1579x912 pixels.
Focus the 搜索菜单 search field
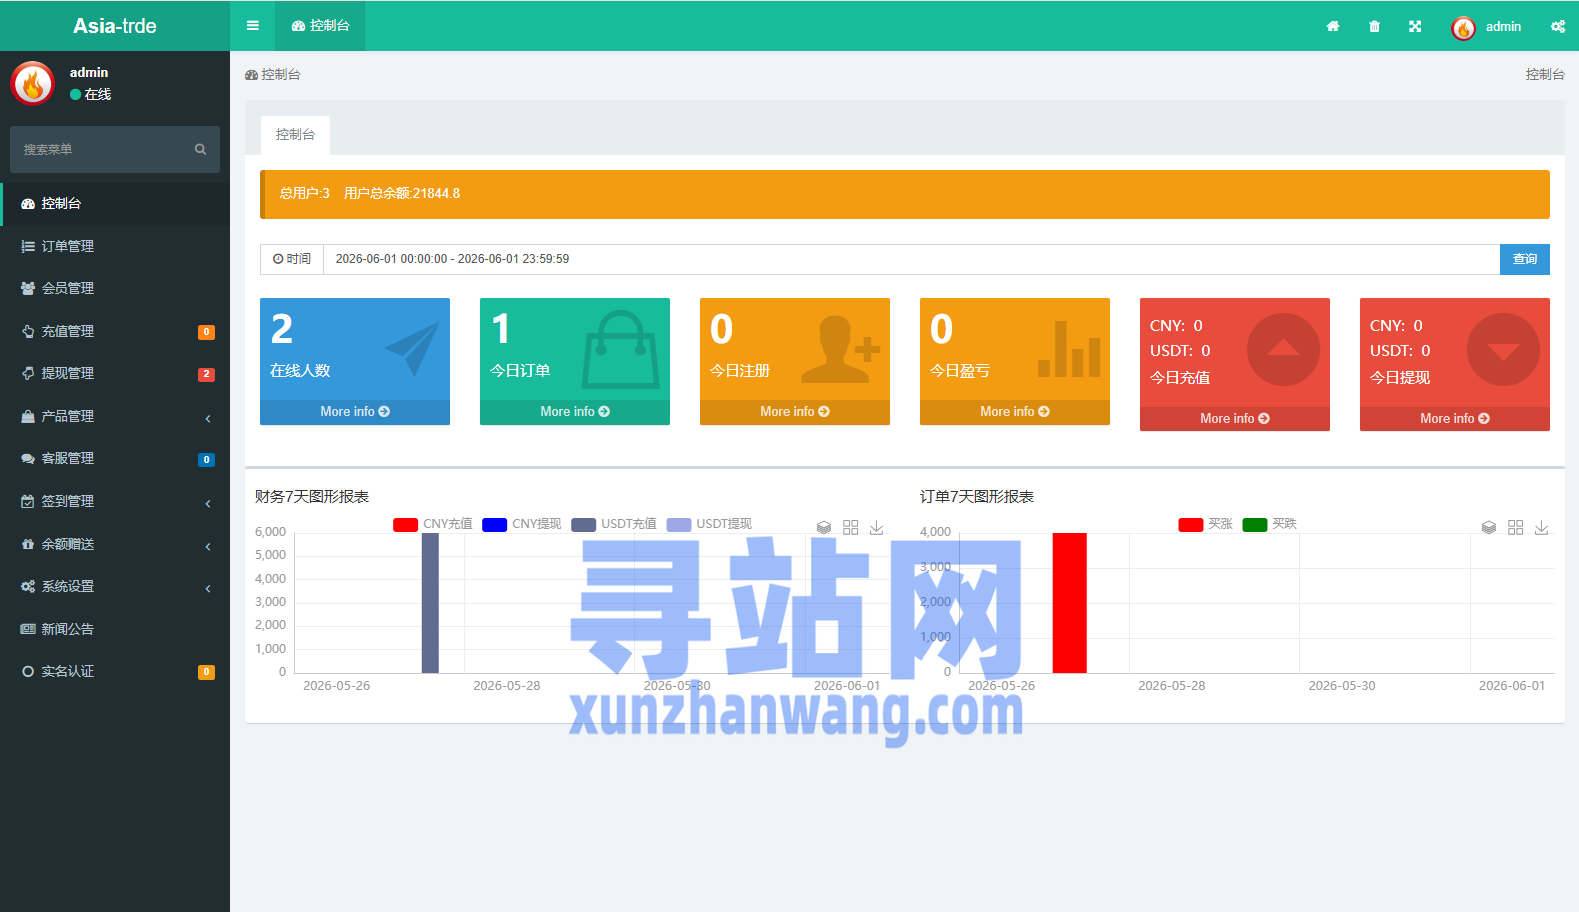coord(100,149)
